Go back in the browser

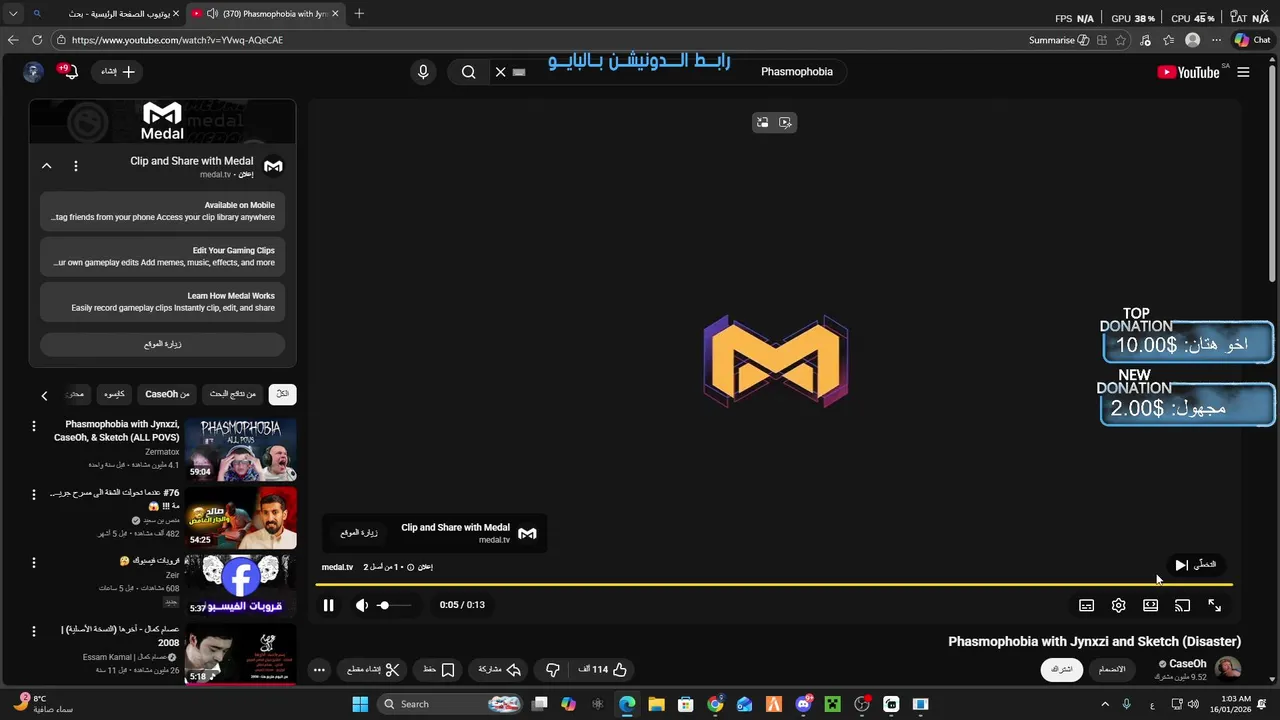13,40
